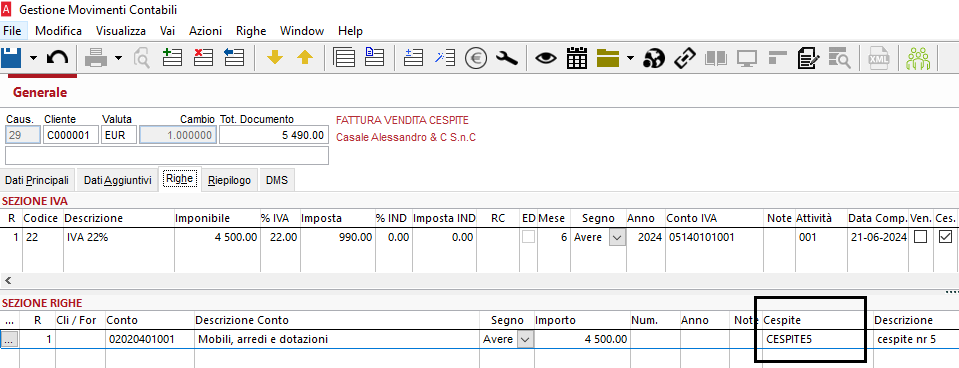The image size is (959, 368).
Task: Click the Cliente field C000001
Action: click(x=70, y=135)
